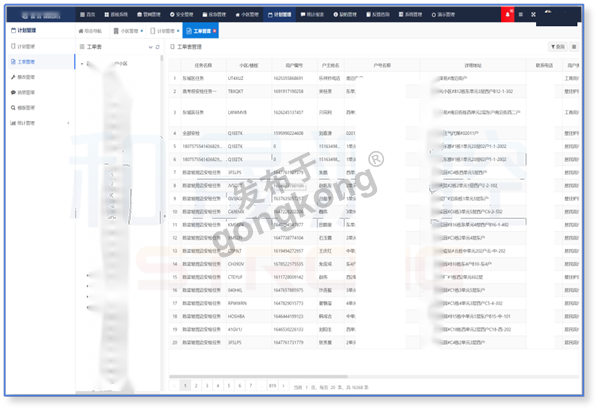Switch to 计划管理 in top navigation
The width and height of the screenshot is (600, 411).
(x=283, y=15)
